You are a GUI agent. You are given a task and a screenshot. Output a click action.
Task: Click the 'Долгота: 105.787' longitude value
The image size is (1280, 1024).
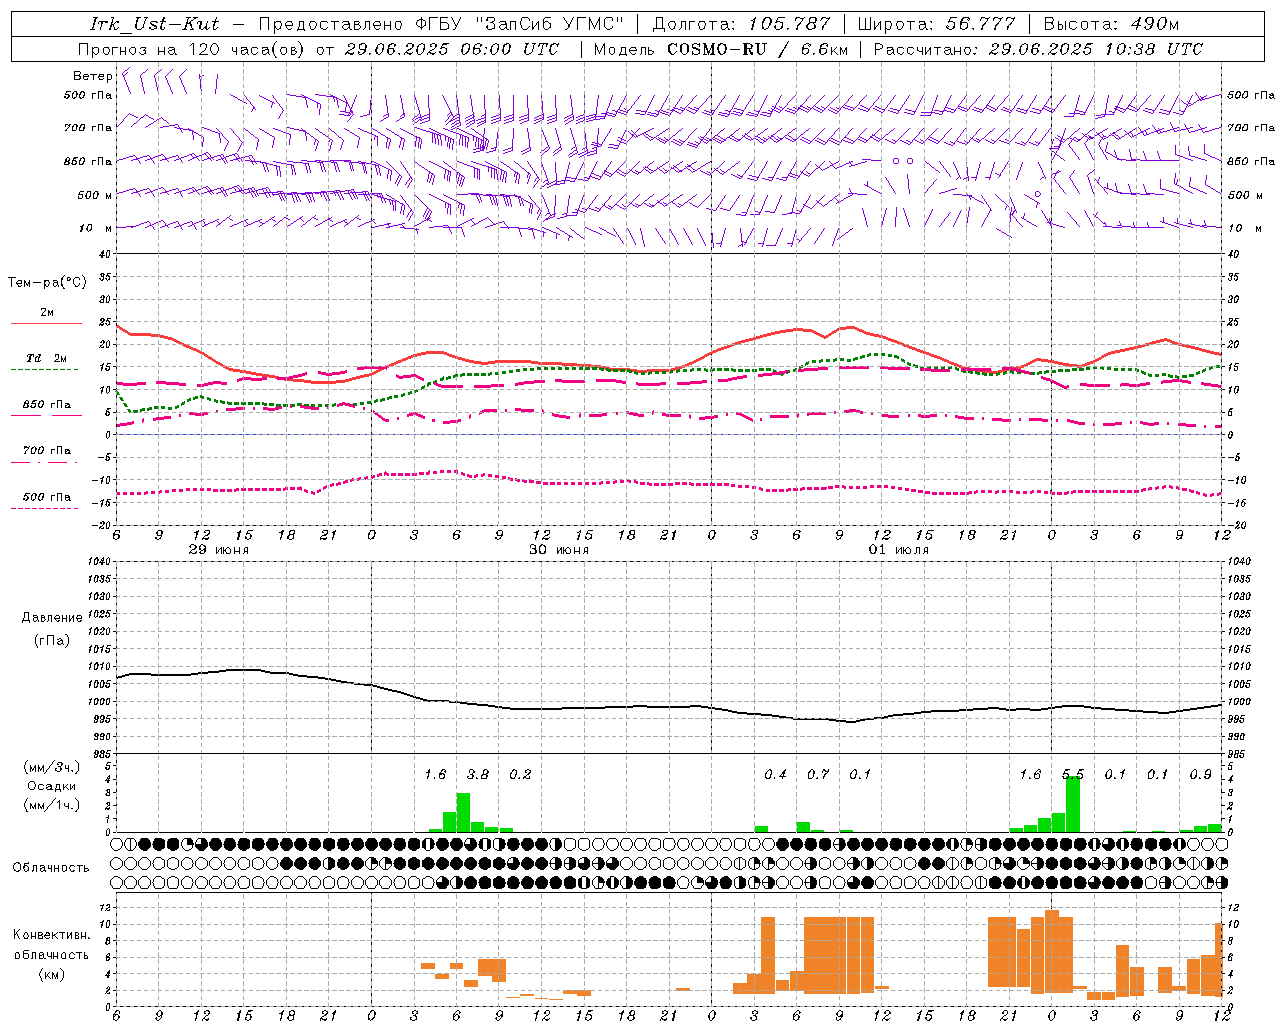point(742,24)
